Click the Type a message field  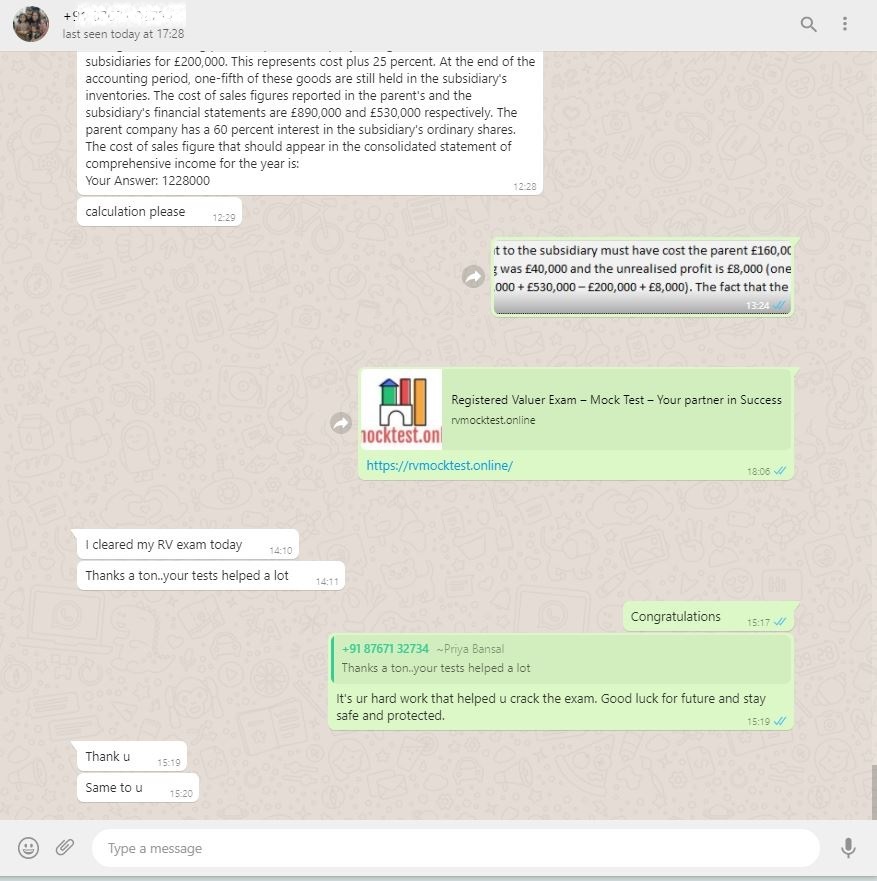tap(456, 848)
